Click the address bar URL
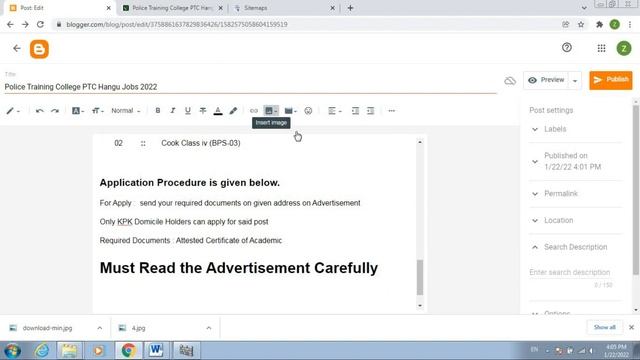 pyautogui.click(x=177, y=24)
